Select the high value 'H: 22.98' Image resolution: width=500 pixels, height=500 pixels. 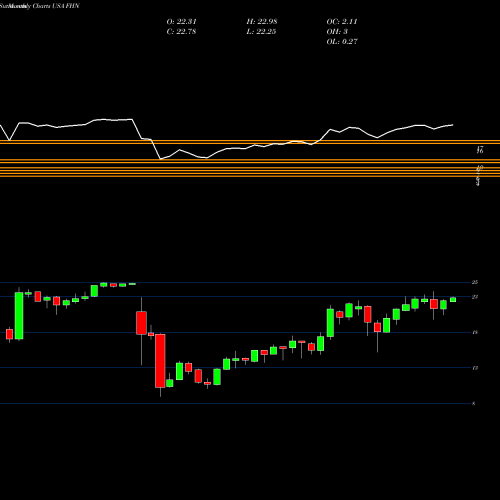[262, 22]
